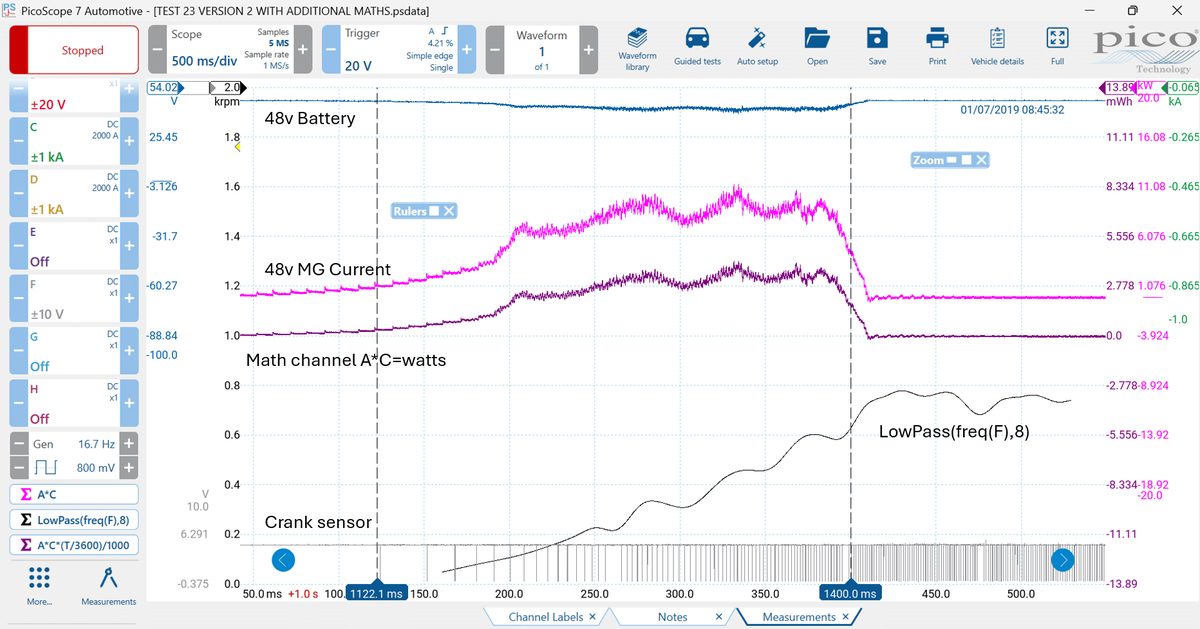1200x629 pixels.
Task: Increase Channel H range to enable it
Action: click(129, 402)
